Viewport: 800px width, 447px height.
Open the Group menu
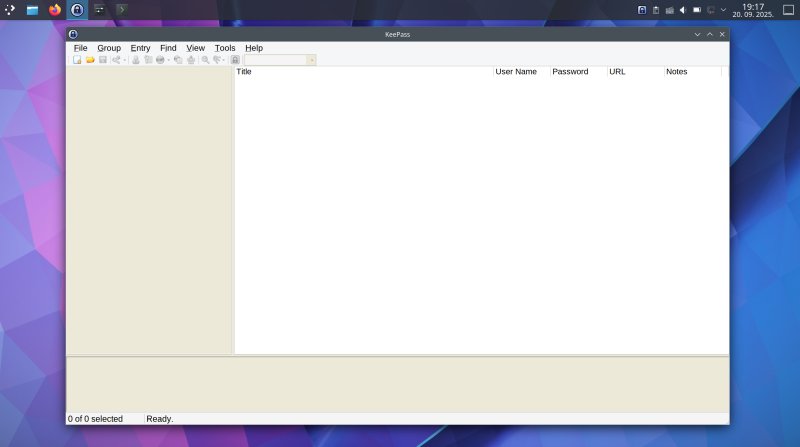109,48
